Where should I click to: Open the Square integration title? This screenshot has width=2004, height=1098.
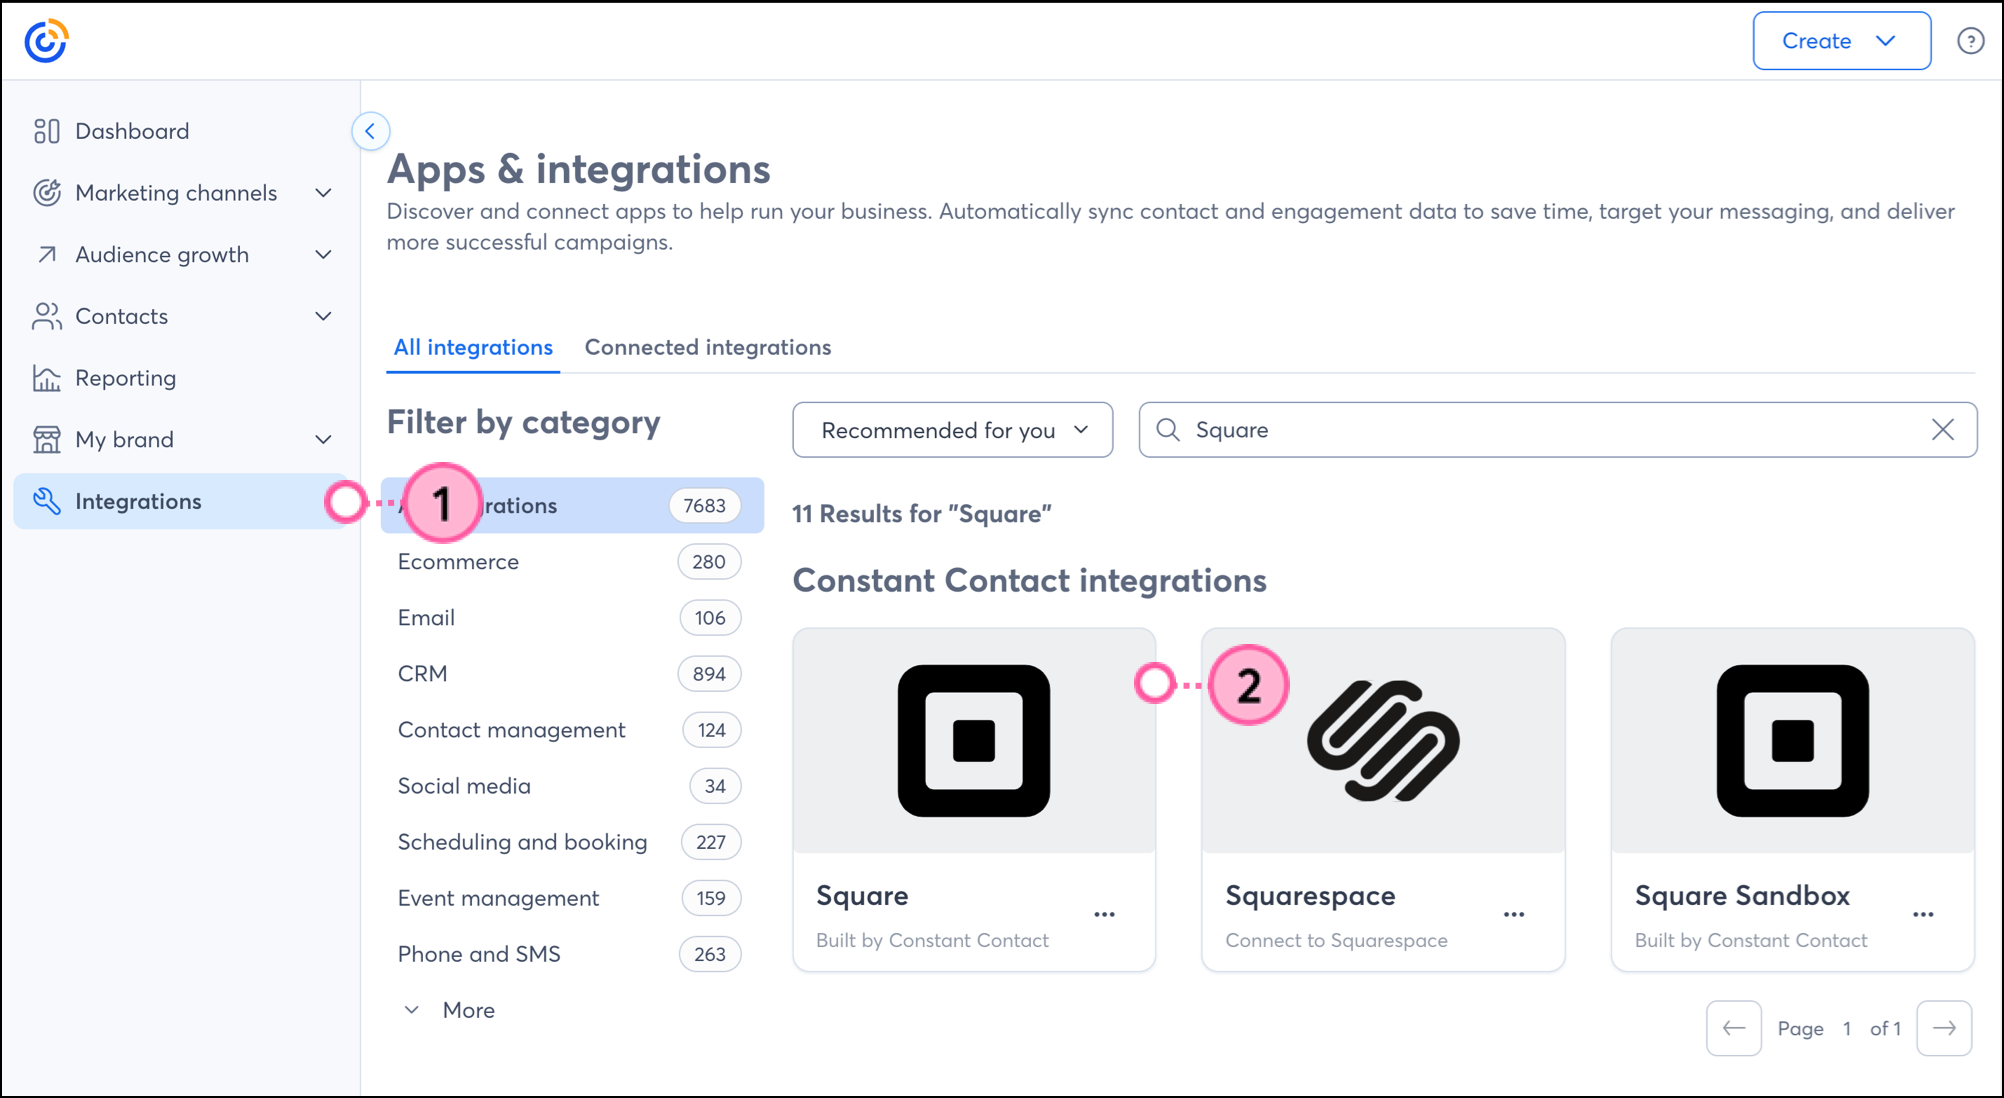click(x=862, y=896)
